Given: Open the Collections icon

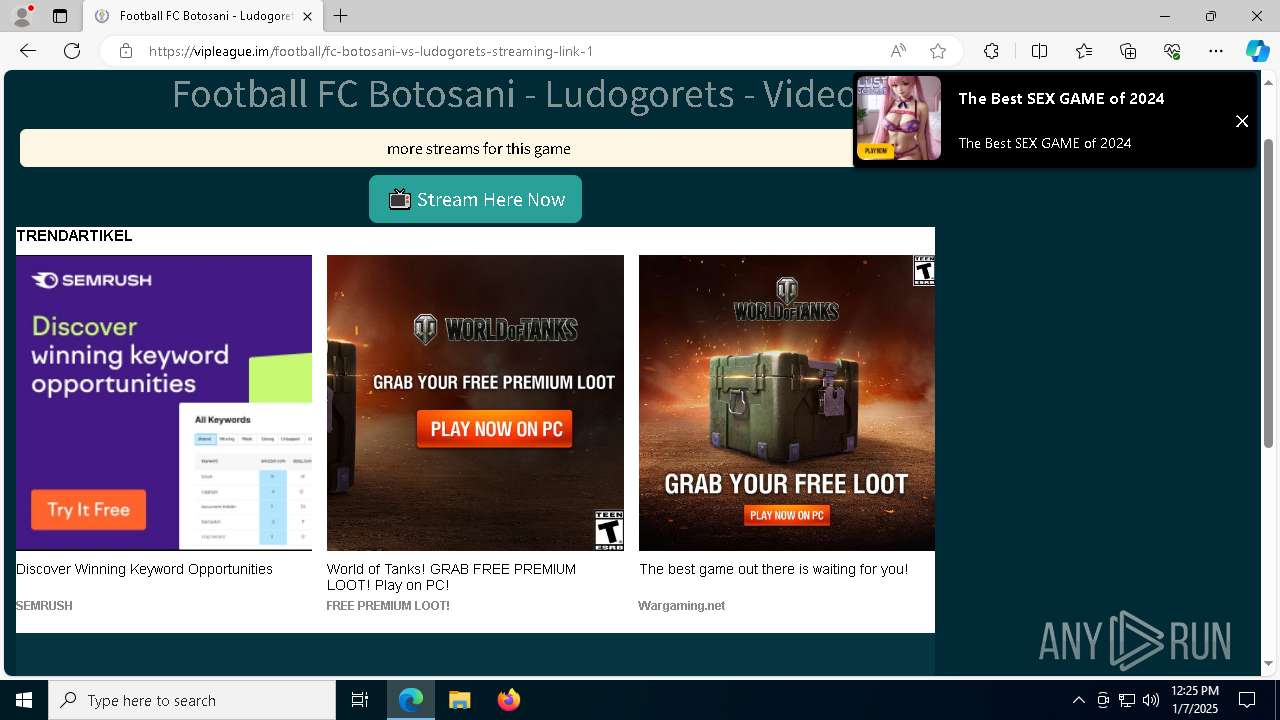Looking at the screenshot, I should coord(1128,51).
